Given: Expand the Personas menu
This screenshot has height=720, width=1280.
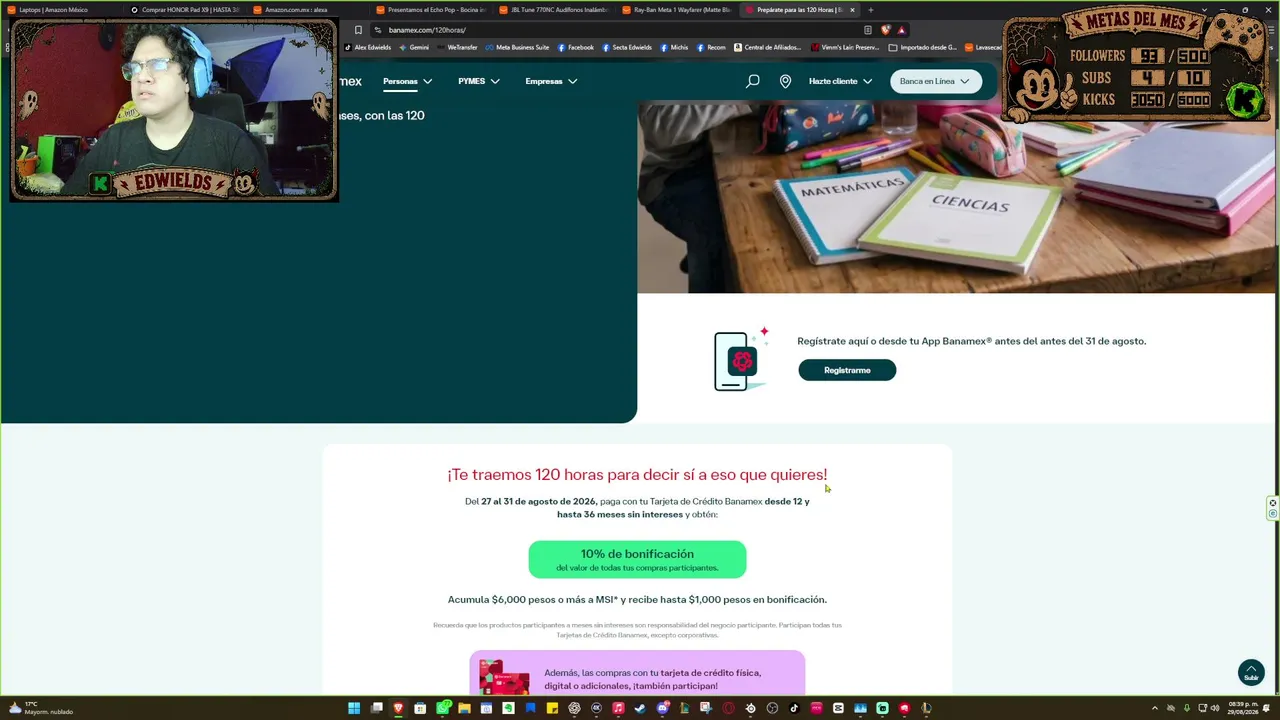Looking at the screenshot, I should pos(408,81).
